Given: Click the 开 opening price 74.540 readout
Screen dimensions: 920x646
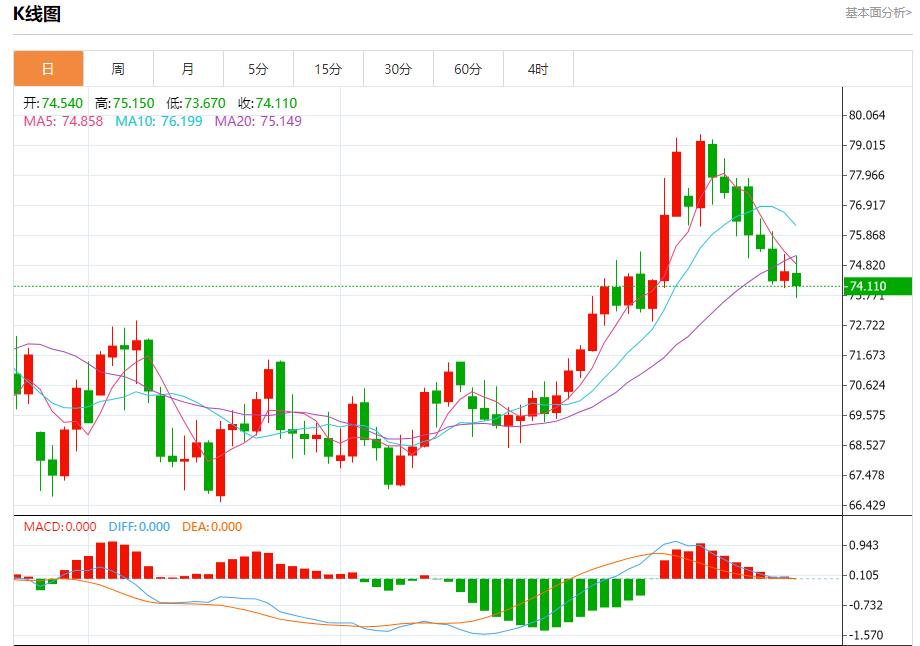Looking at the screenshot, I should (x=53, y=103).
